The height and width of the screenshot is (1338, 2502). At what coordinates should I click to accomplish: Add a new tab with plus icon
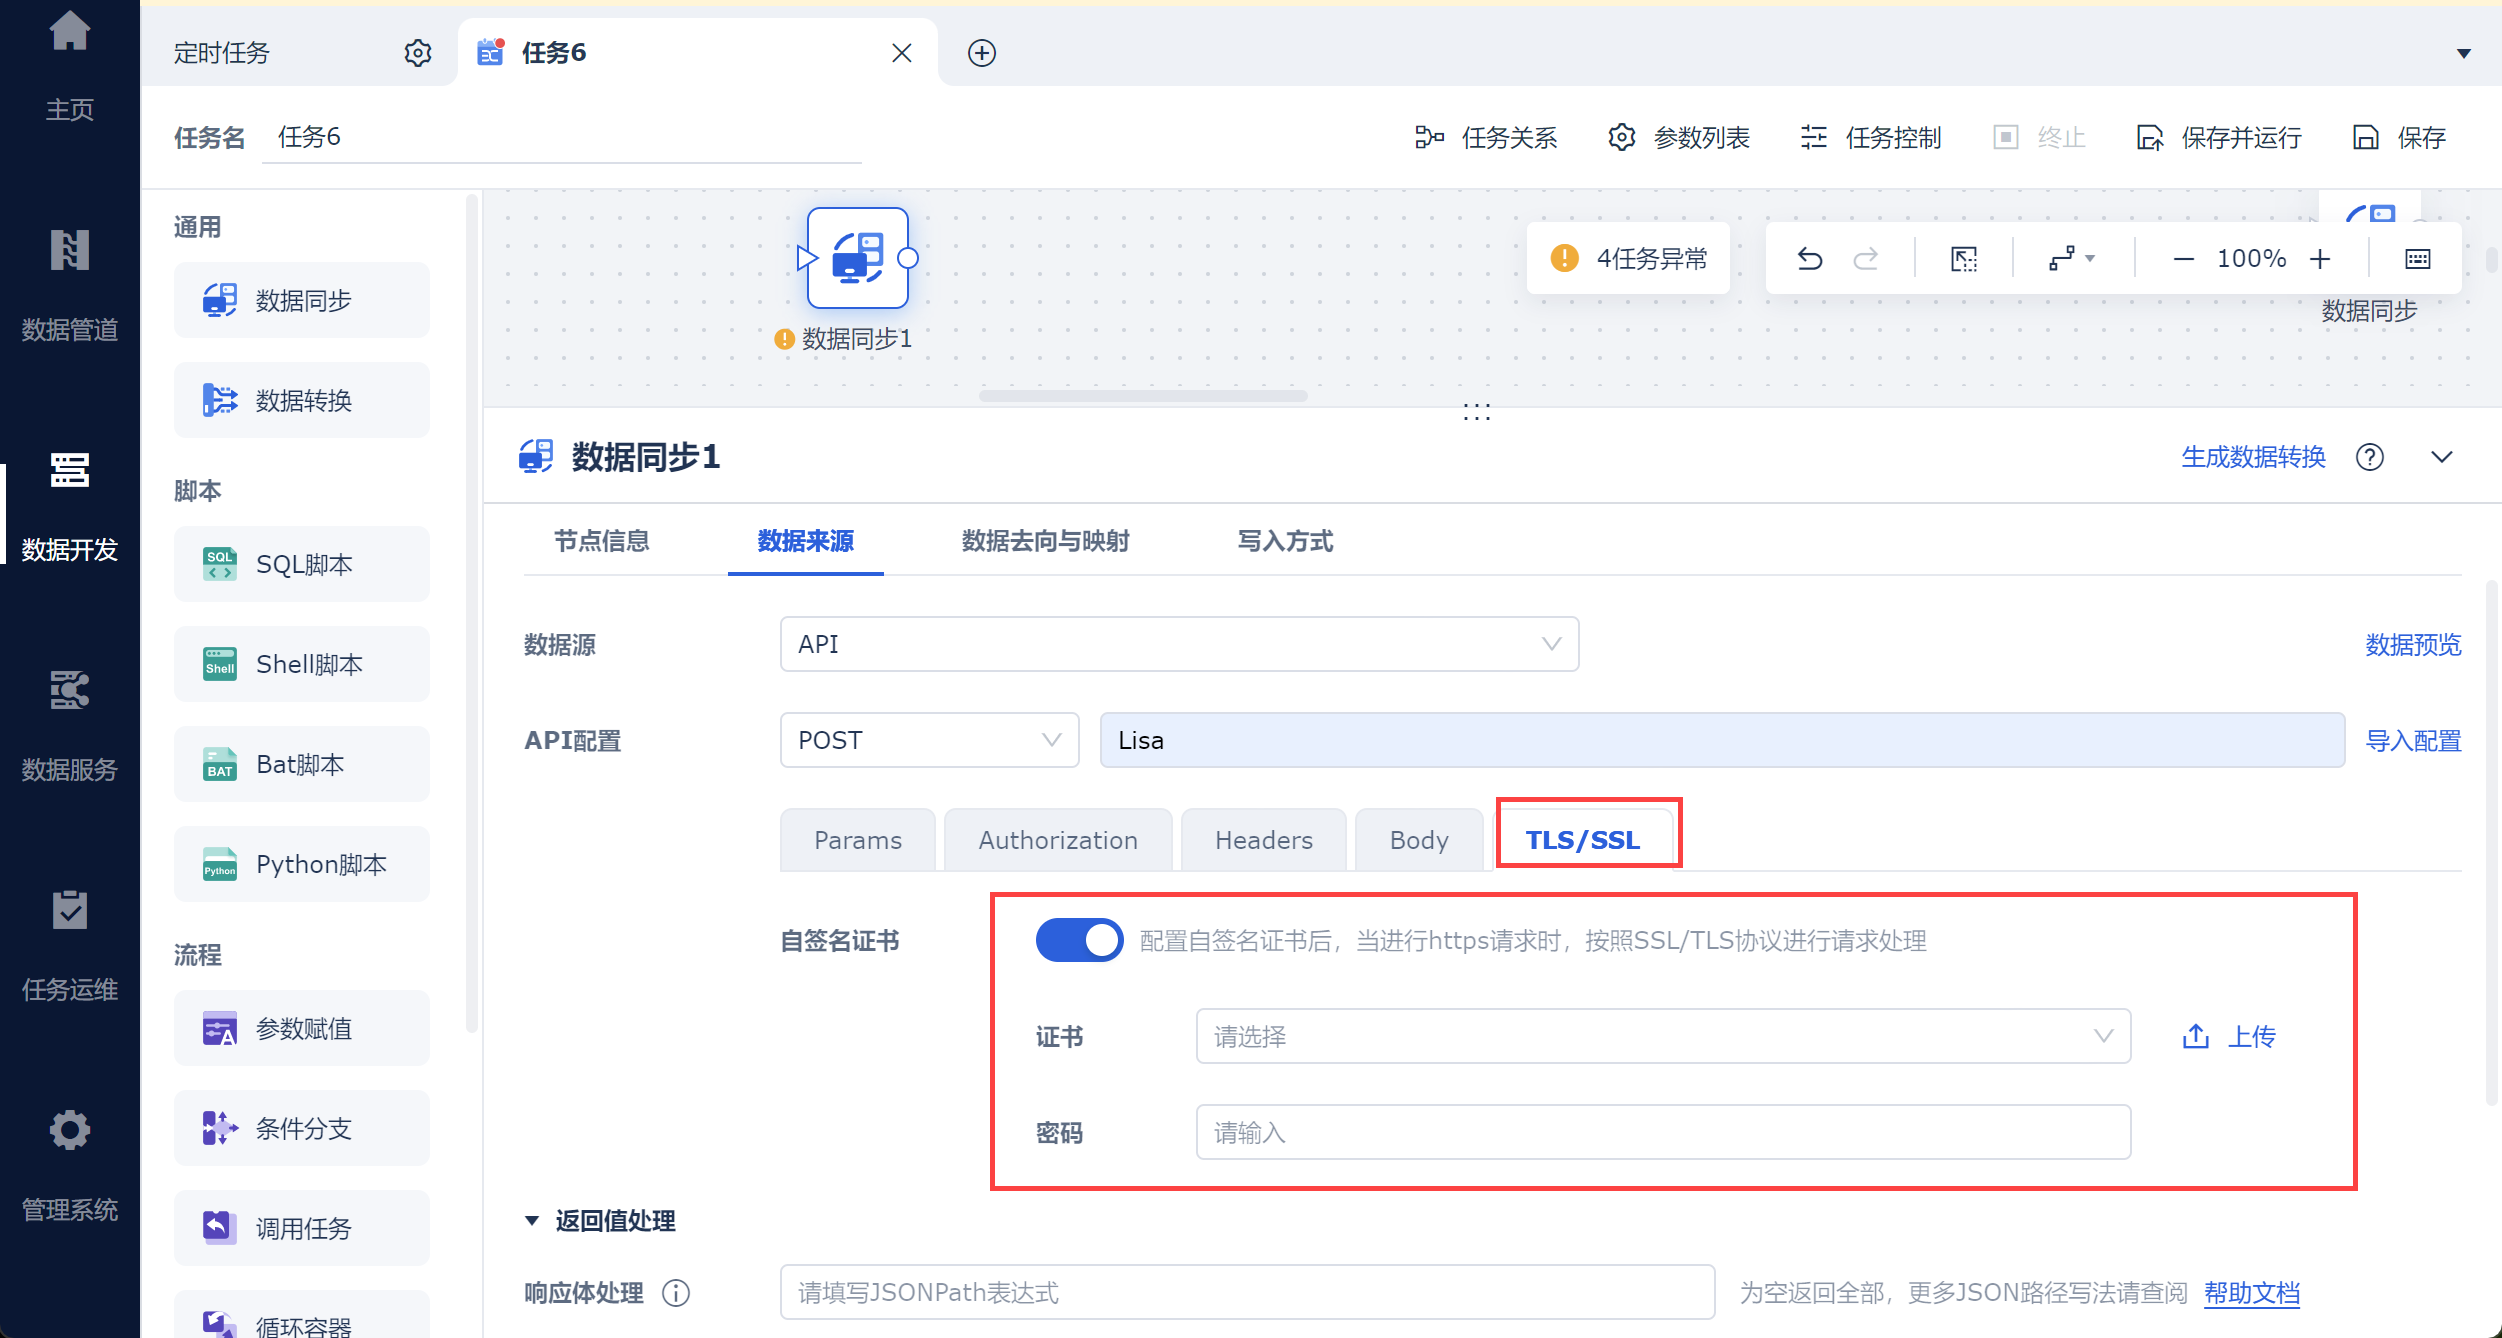coord(981,53)
